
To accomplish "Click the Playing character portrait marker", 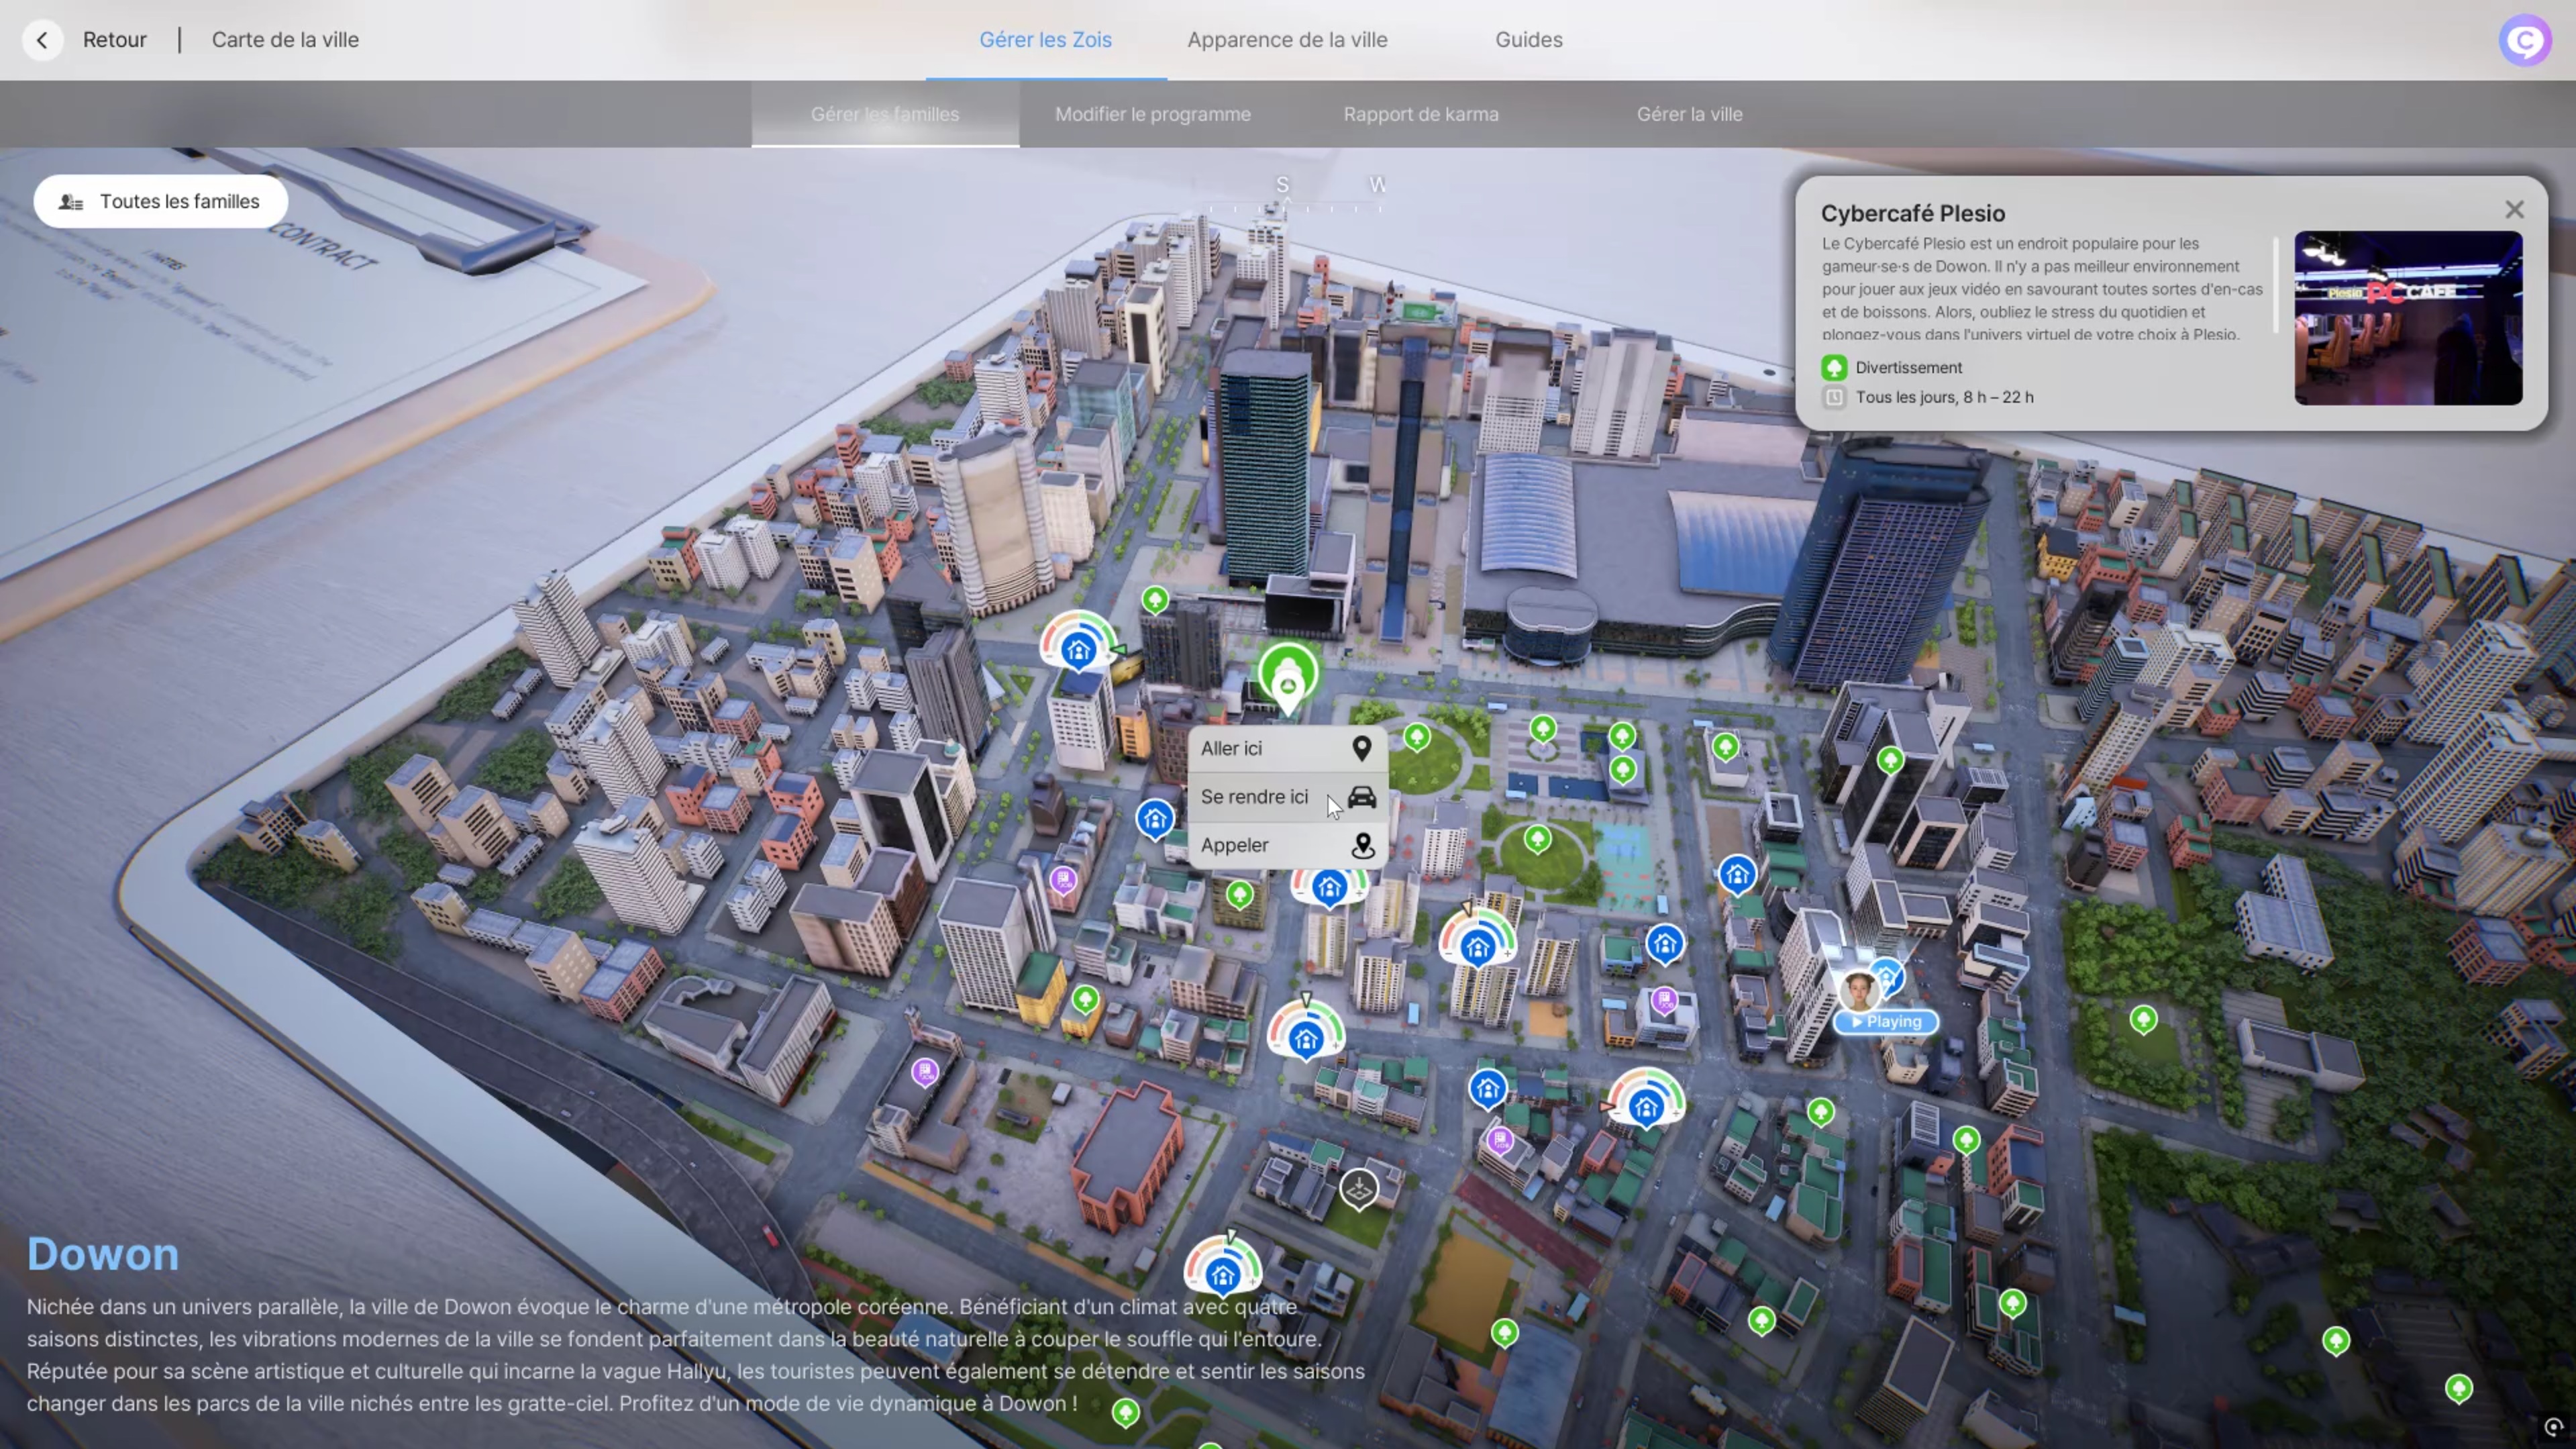I will pyautogui.click(x=1859, y=991).
